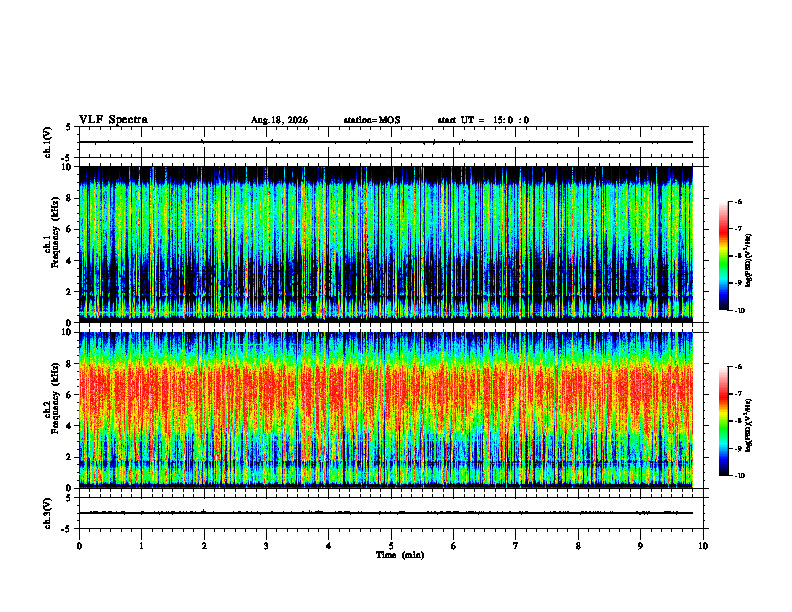Click the time axis tick label "10"
The height and width of the screenshot is (612, 792).
coord(703,546)
